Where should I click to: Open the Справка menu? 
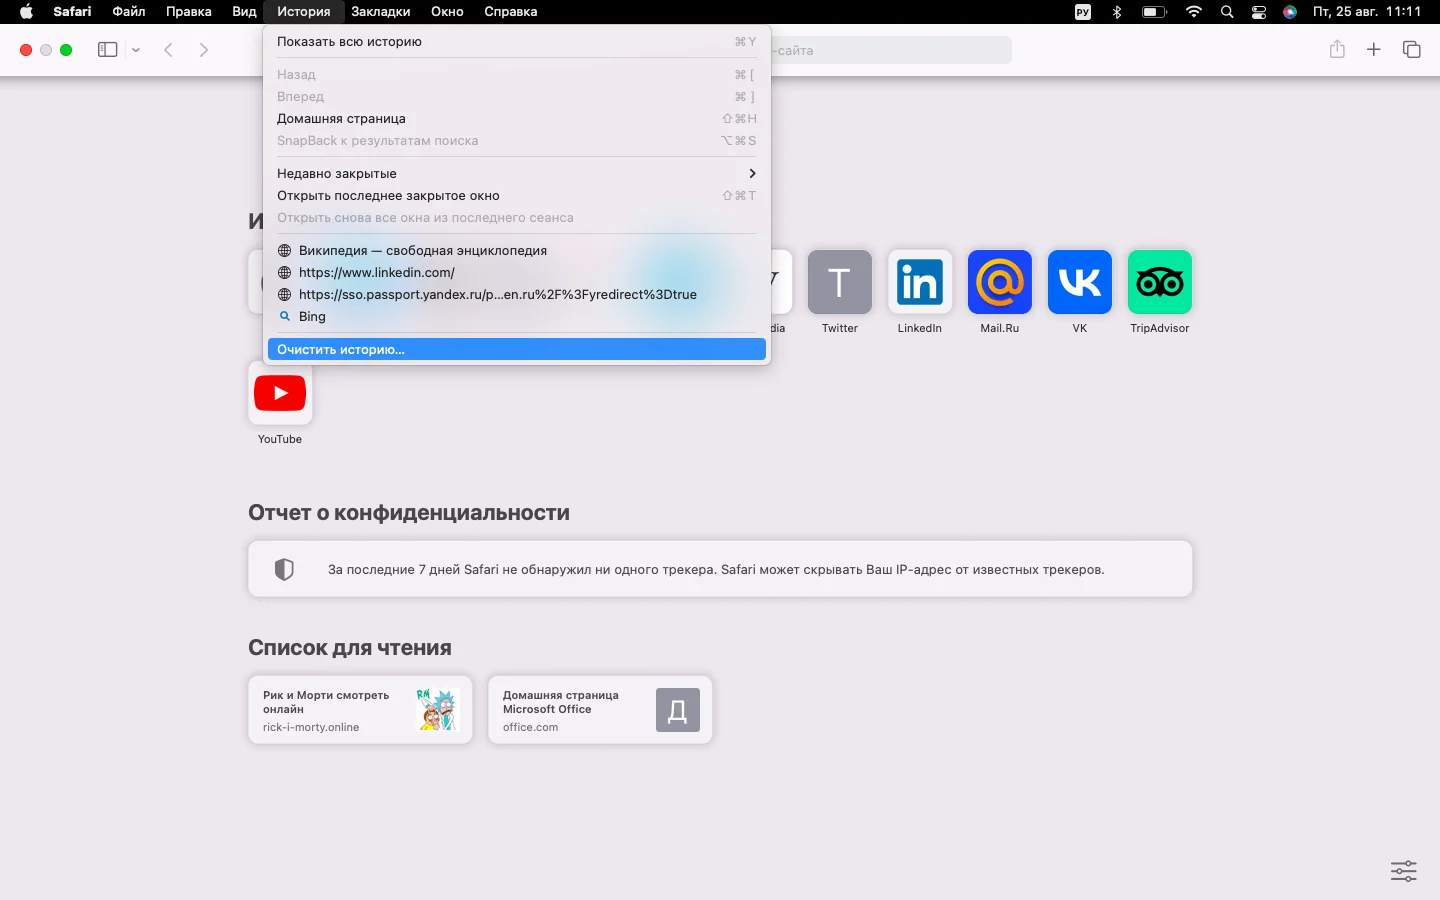click(511, 12)
